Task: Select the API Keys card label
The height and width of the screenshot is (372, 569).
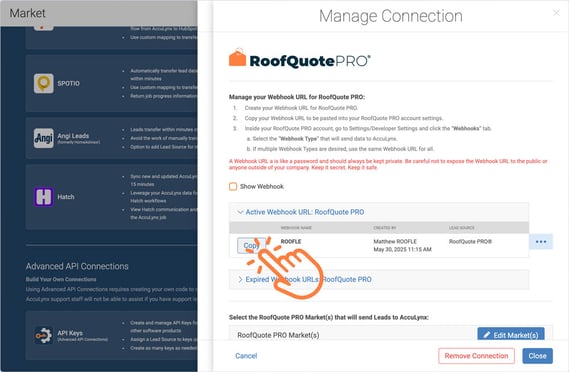Action: coord(70,333)
